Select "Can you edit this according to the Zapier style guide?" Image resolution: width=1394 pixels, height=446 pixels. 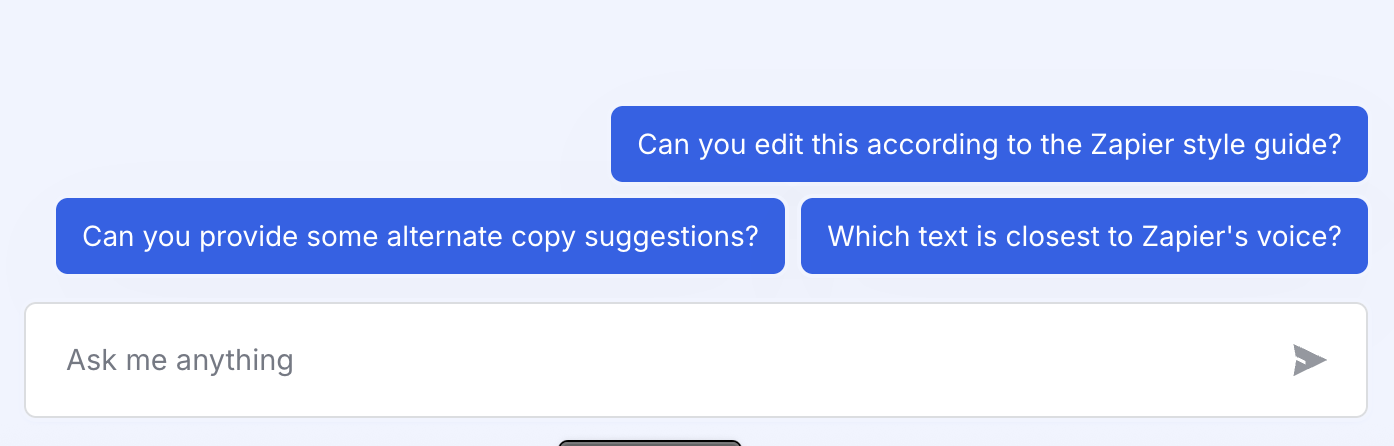989,144
